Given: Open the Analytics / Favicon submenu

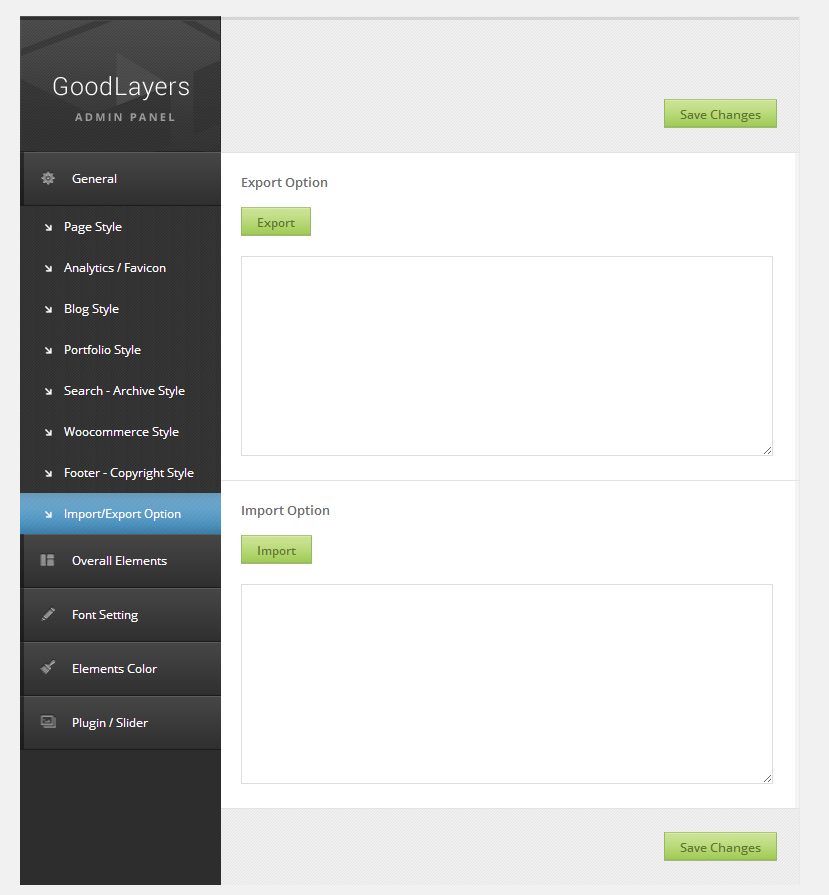Looking at the screenshot, I should click(115, 268).
